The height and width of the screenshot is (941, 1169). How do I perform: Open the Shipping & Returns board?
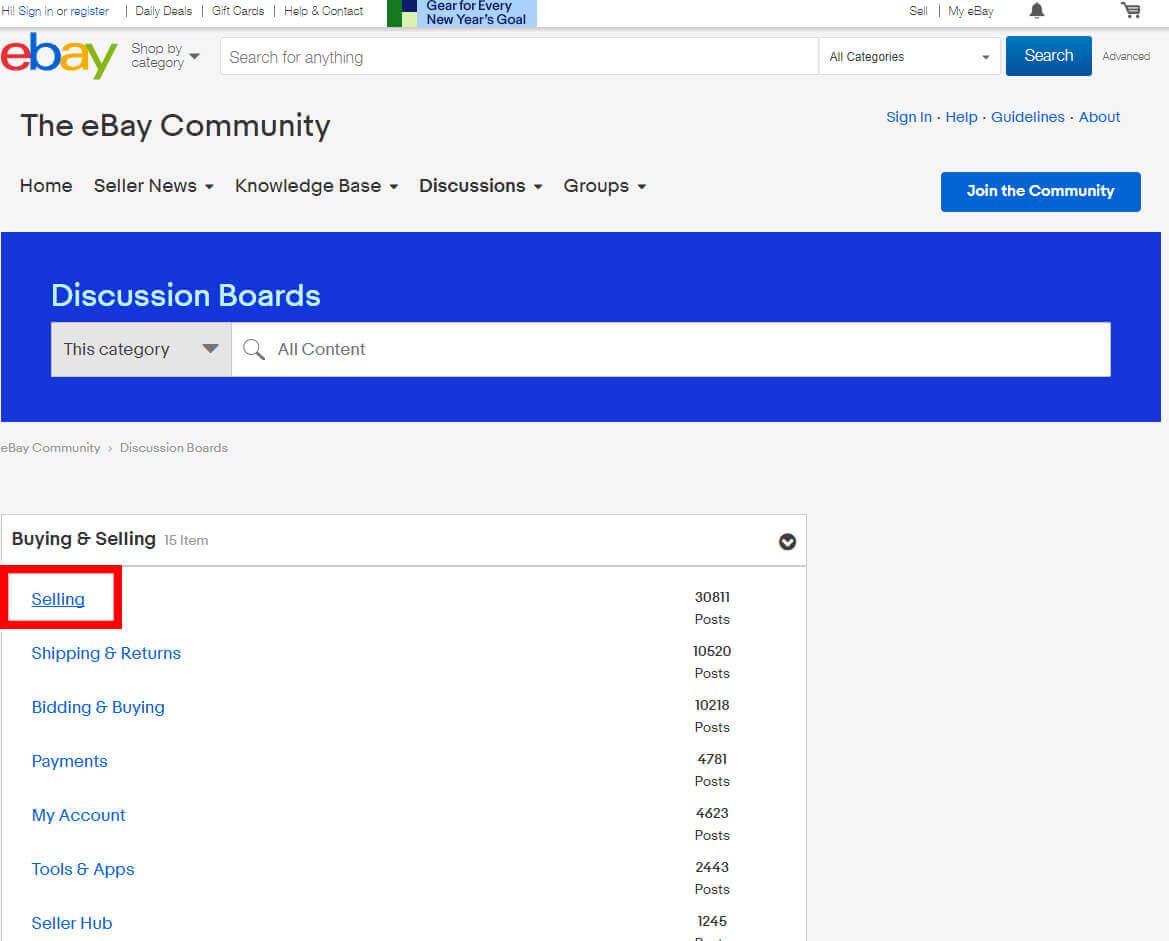(106, 653)
